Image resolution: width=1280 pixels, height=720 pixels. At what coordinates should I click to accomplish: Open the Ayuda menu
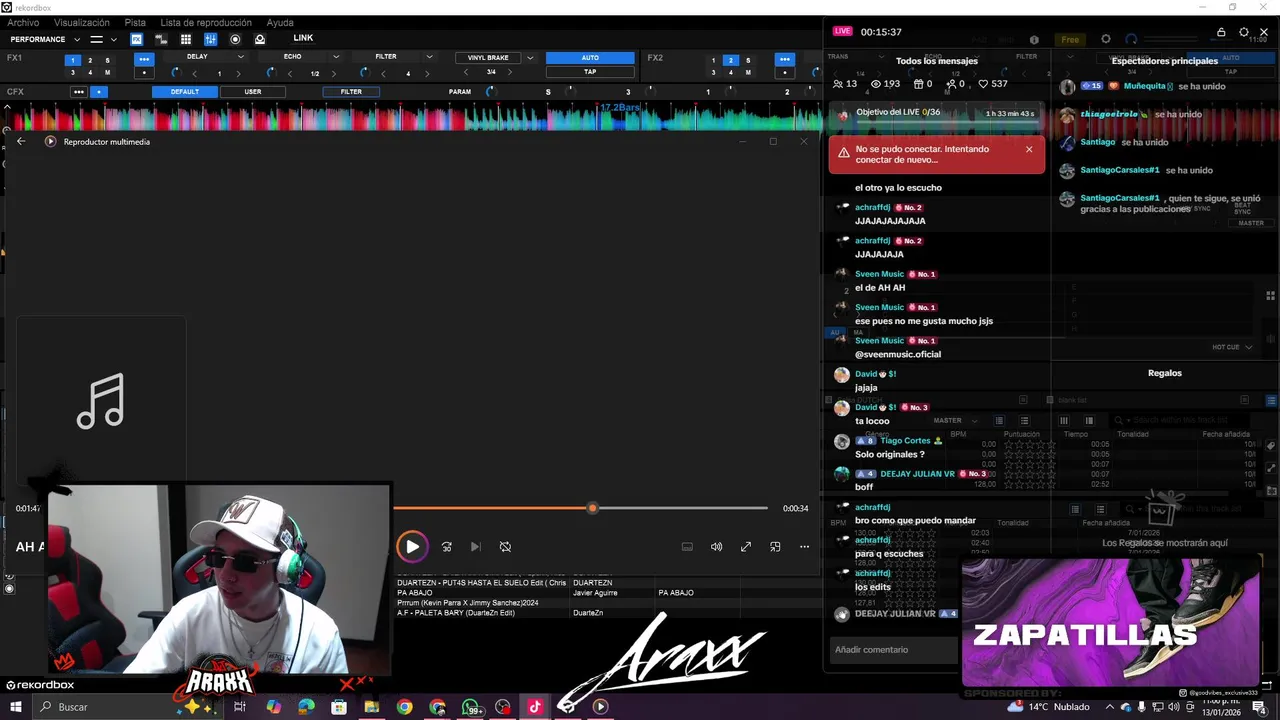280,23
